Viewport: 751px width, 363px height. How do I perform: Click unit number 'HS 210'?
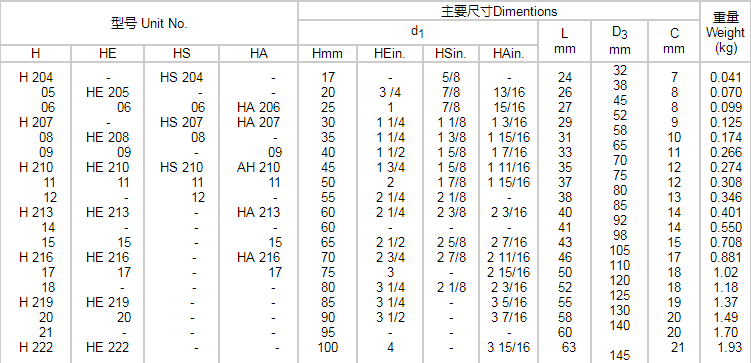182,168
